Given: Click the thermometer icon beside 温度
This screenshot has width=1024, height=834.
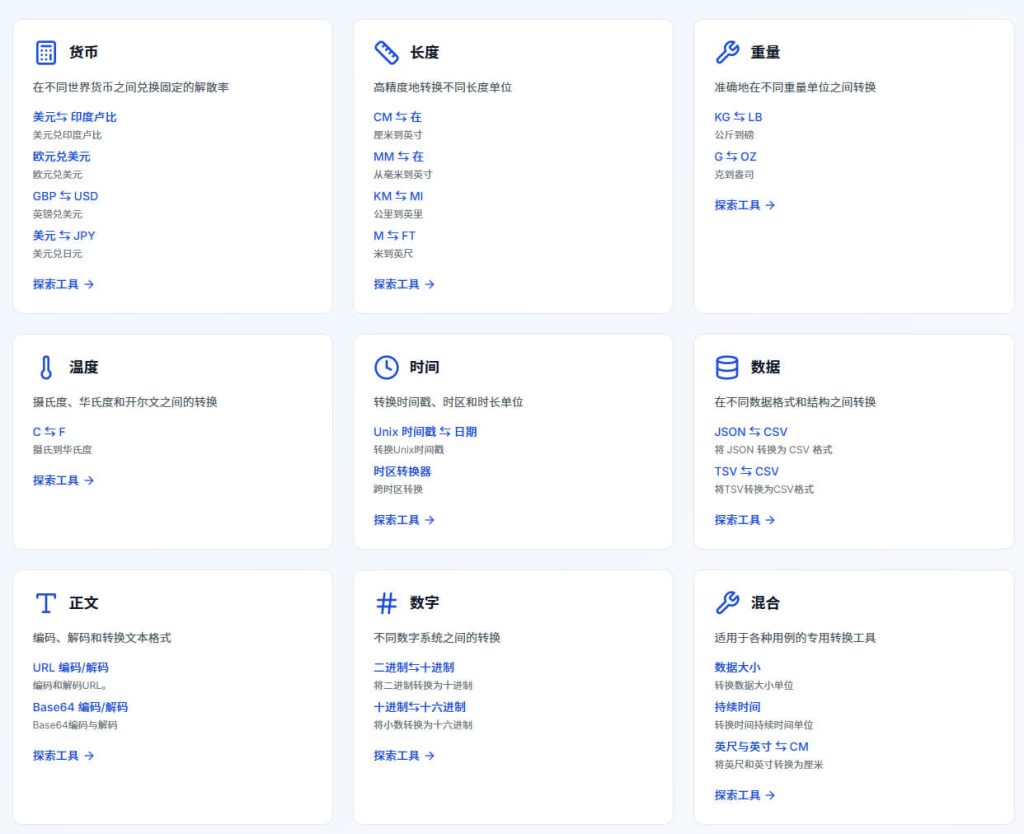Looking at the screenshot, I should (45, 367).
